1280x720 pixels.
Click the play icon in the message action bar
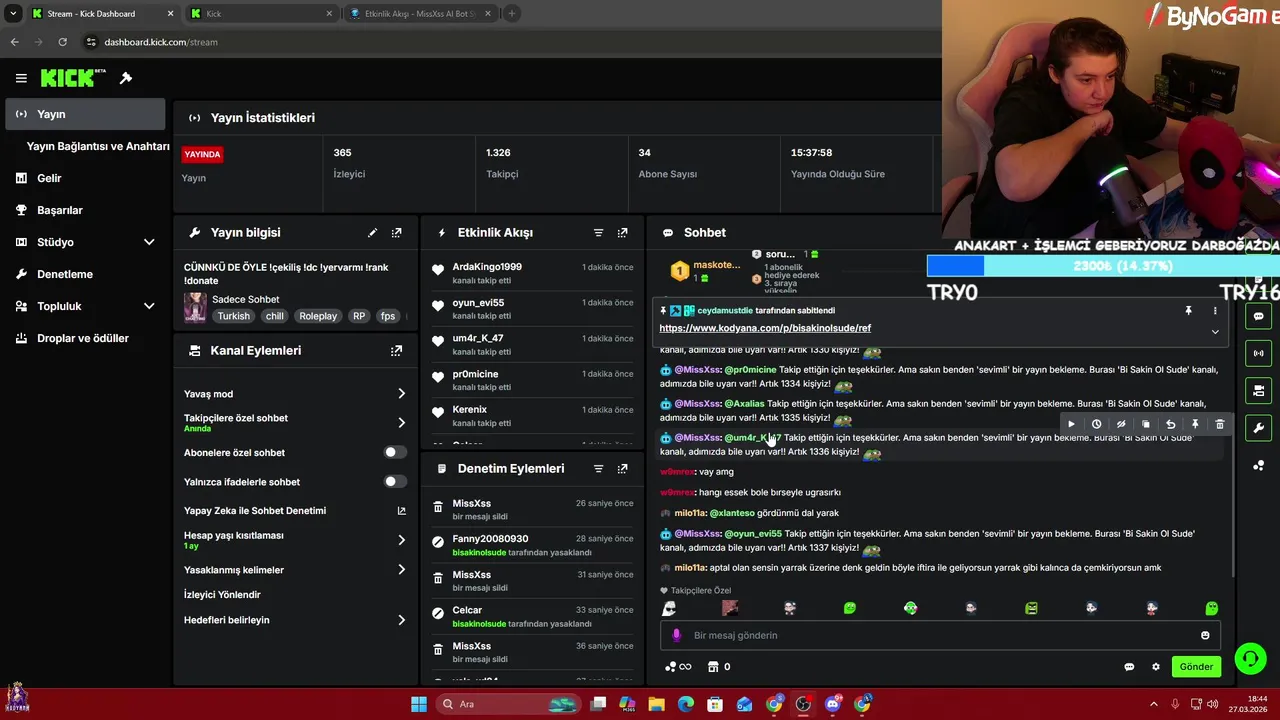(x=1071, y=424)
